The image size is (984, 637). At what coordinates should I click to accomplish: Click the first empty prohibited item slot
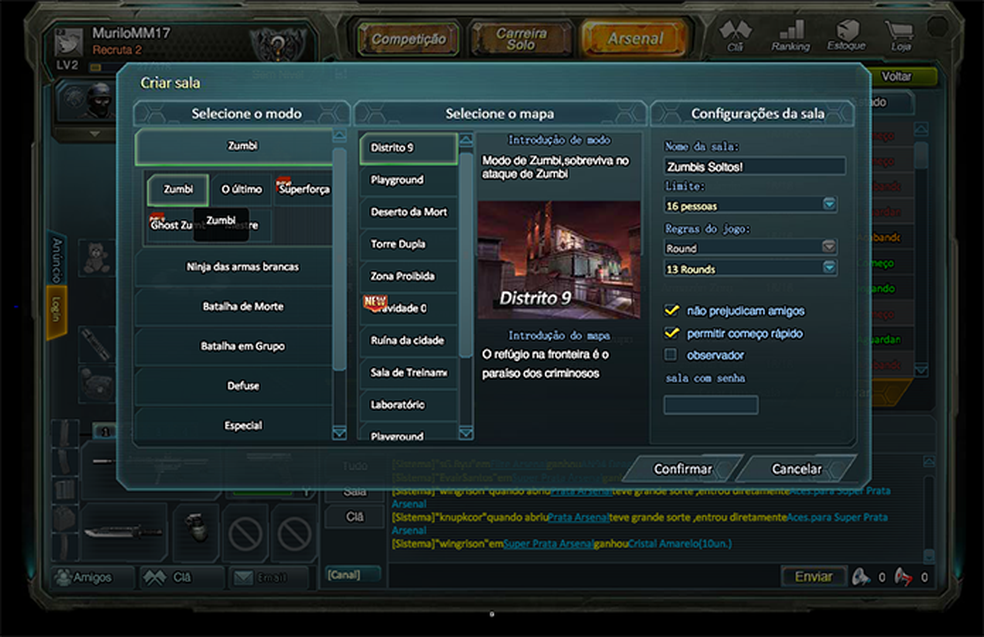pyautogui.click(x=245, y=533)
